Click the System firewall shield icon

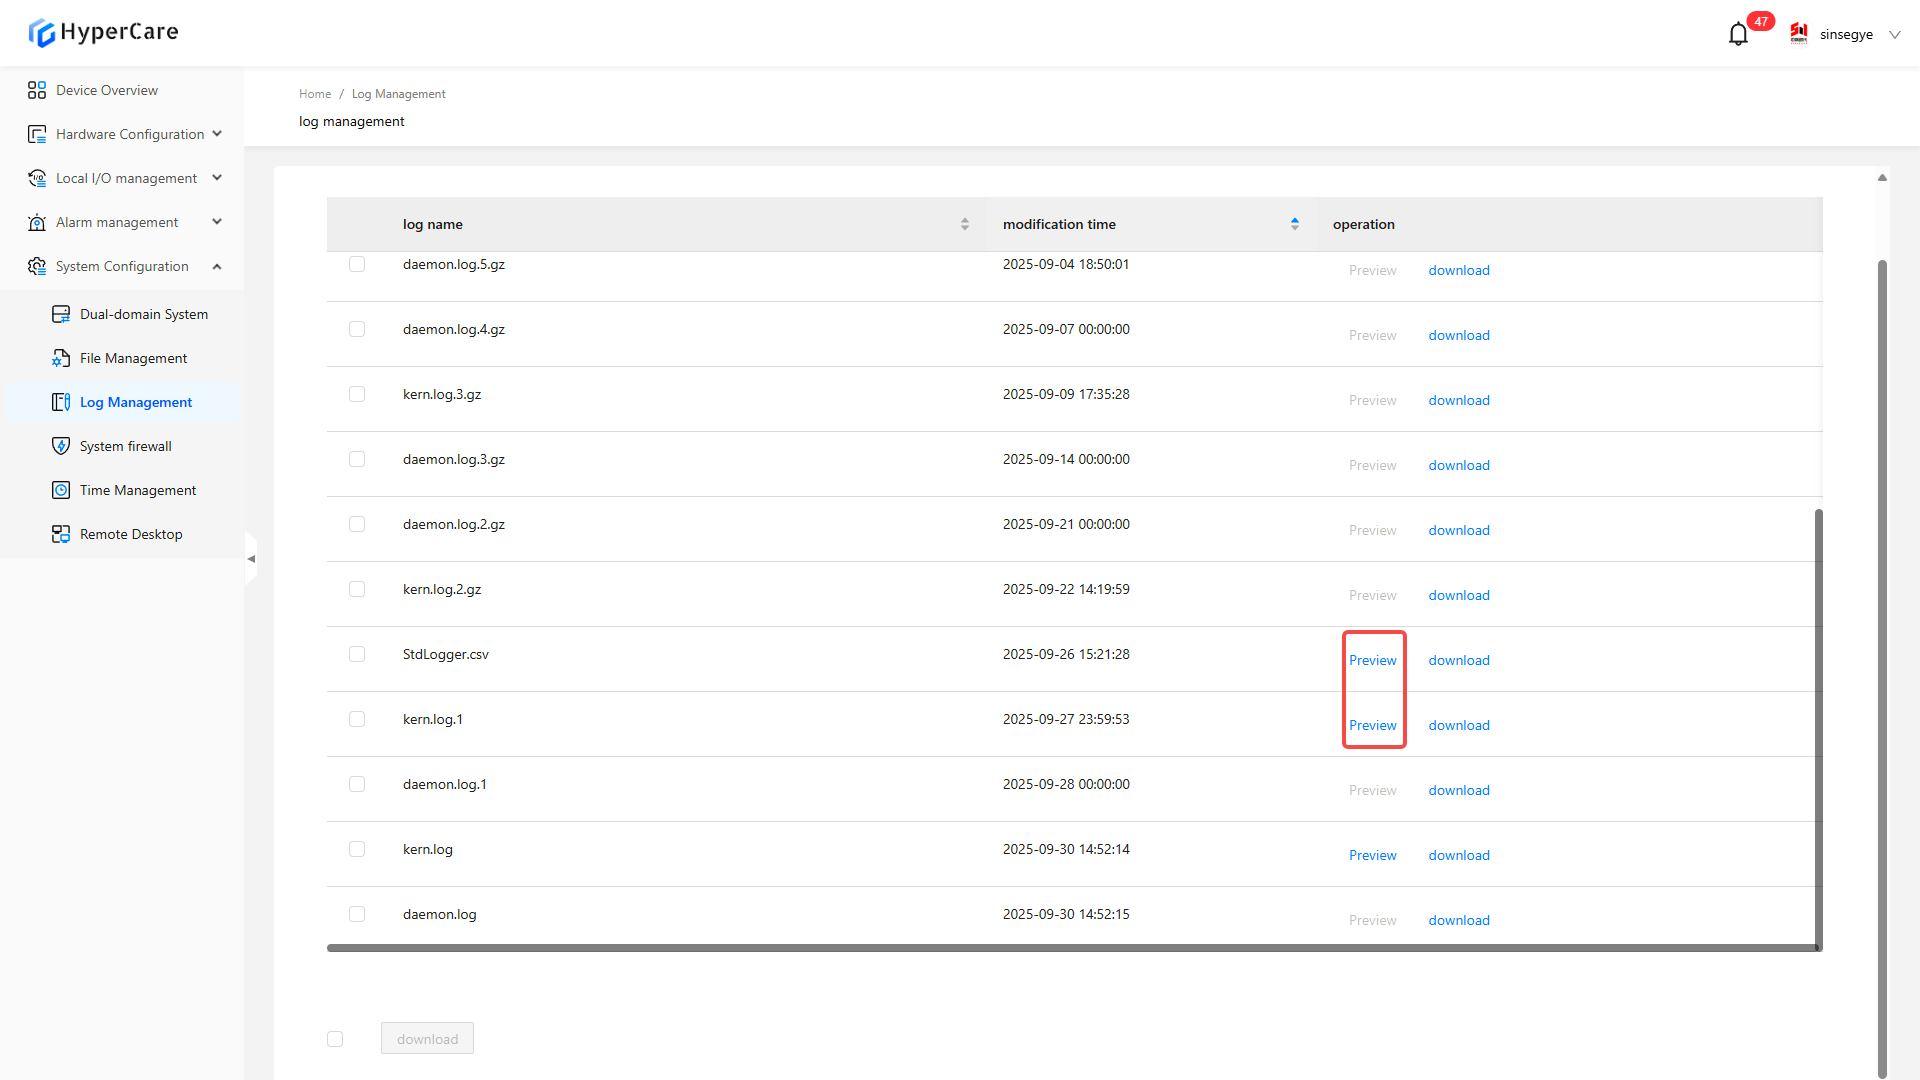click(61, 446)
